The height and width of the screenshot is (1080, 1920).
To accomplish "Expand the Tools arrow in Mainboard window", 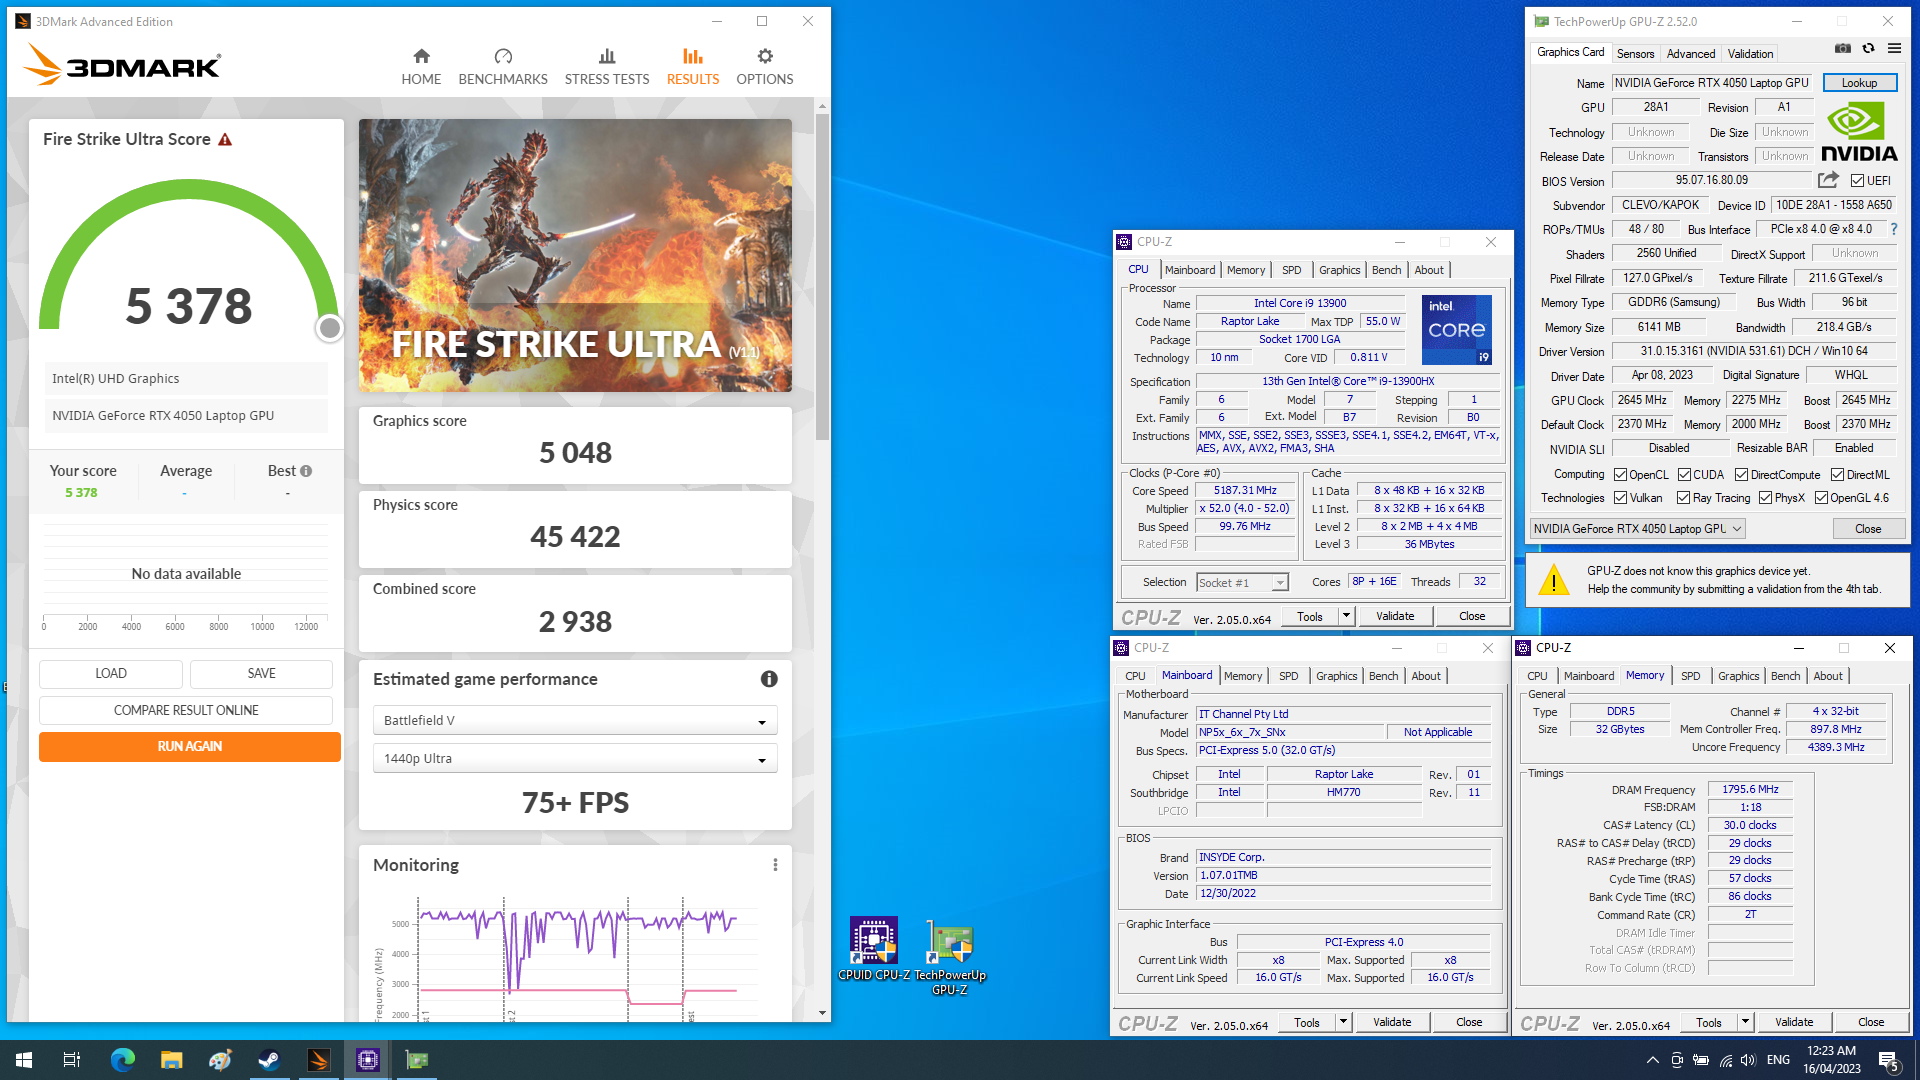I will 1343,1022.
